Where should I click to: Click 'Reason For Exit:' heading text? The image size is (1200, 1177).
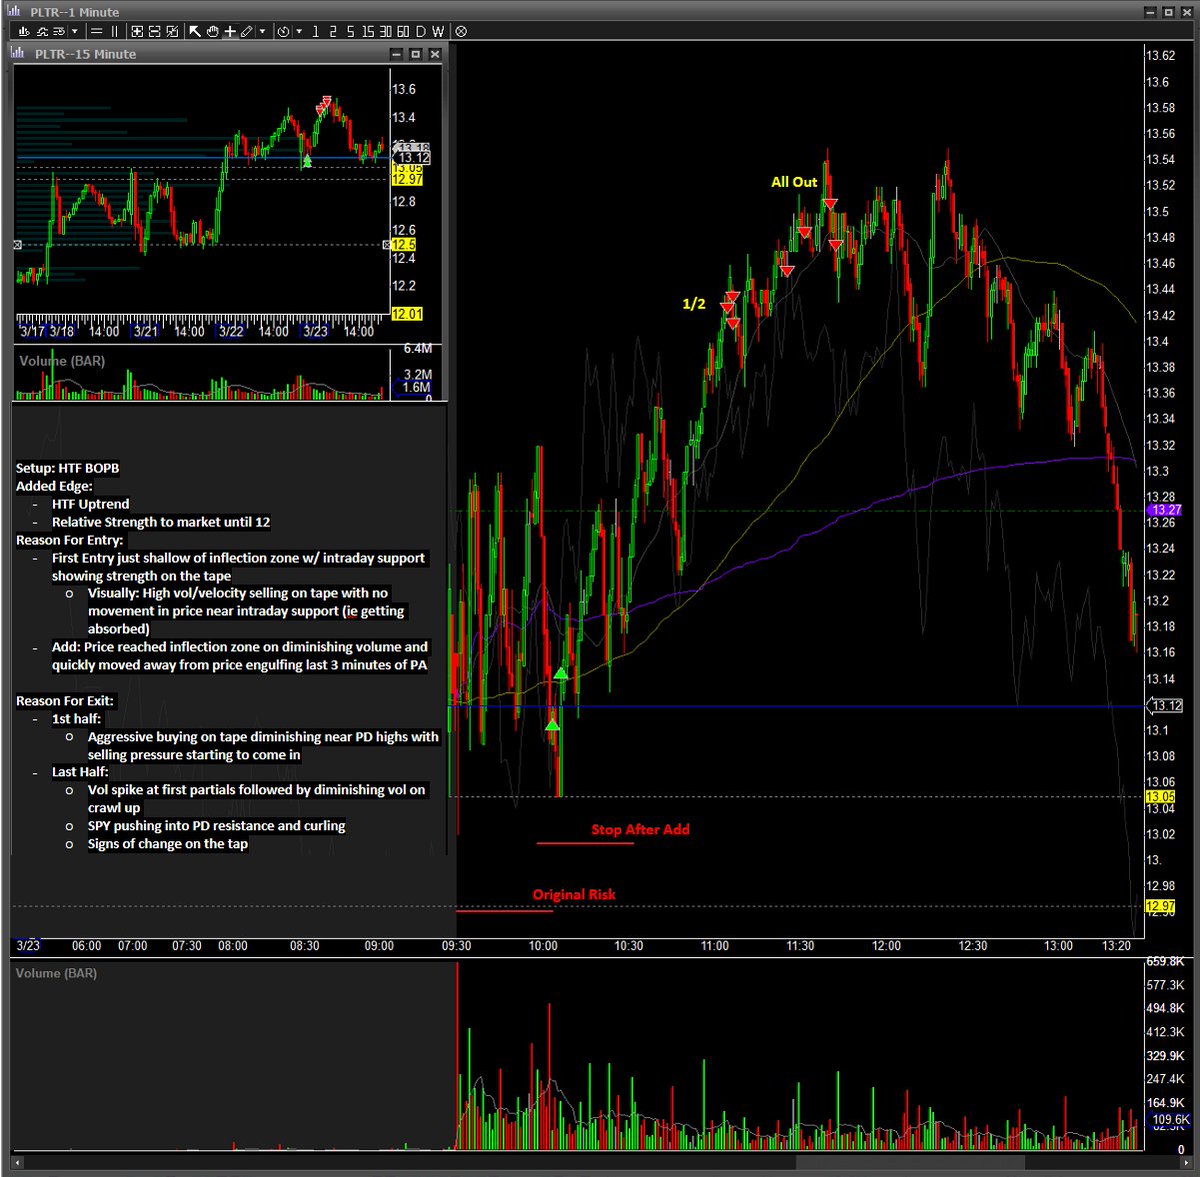pos(65,701)
